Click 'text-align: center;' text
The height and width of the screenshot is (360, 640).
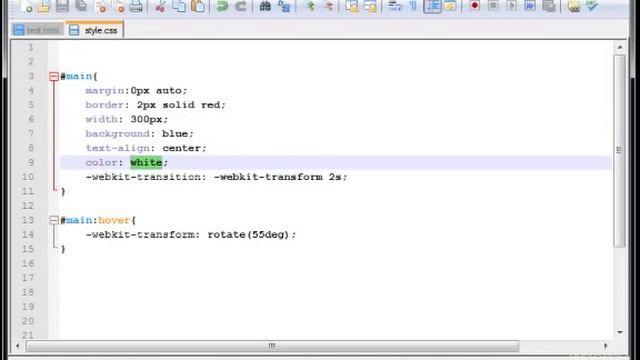coord(146,148)
